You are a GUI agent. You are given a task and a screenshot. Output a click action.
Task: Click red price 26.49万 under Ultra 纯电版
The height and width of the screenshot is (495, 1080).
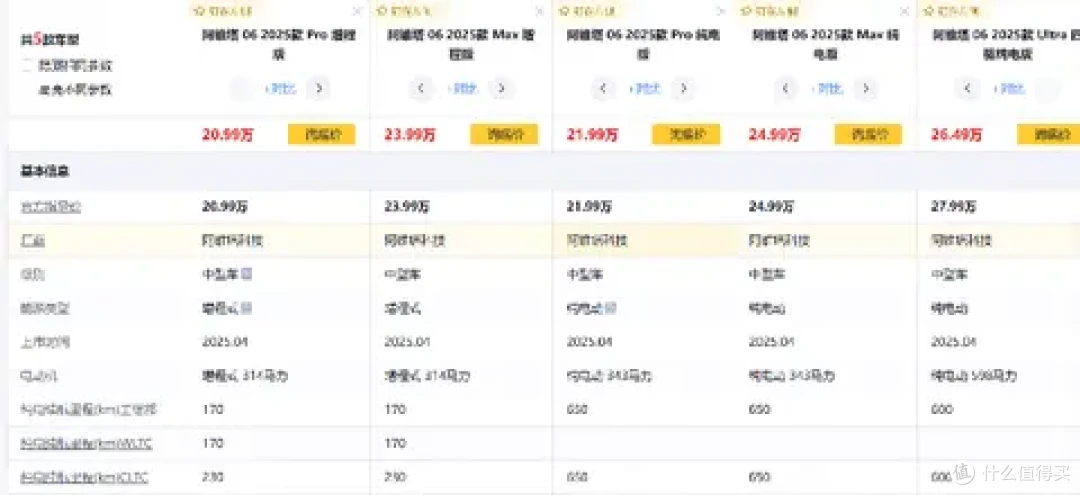click(x=957, y=135)
